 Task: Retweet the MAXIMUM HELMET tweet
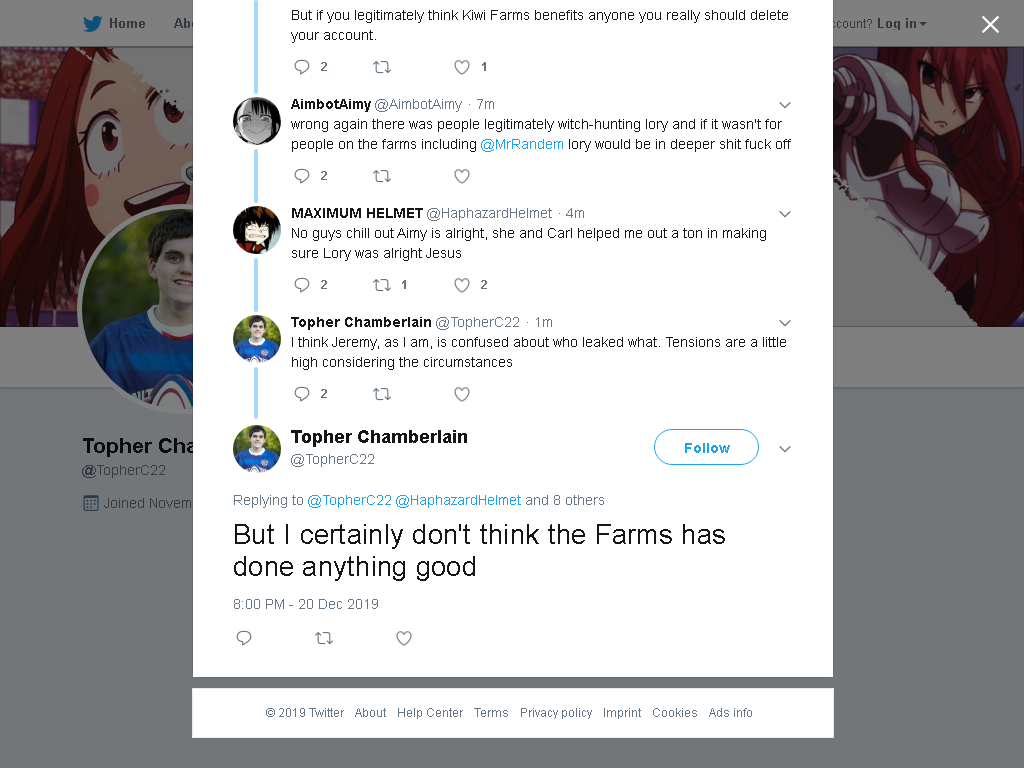pos(381,285)
